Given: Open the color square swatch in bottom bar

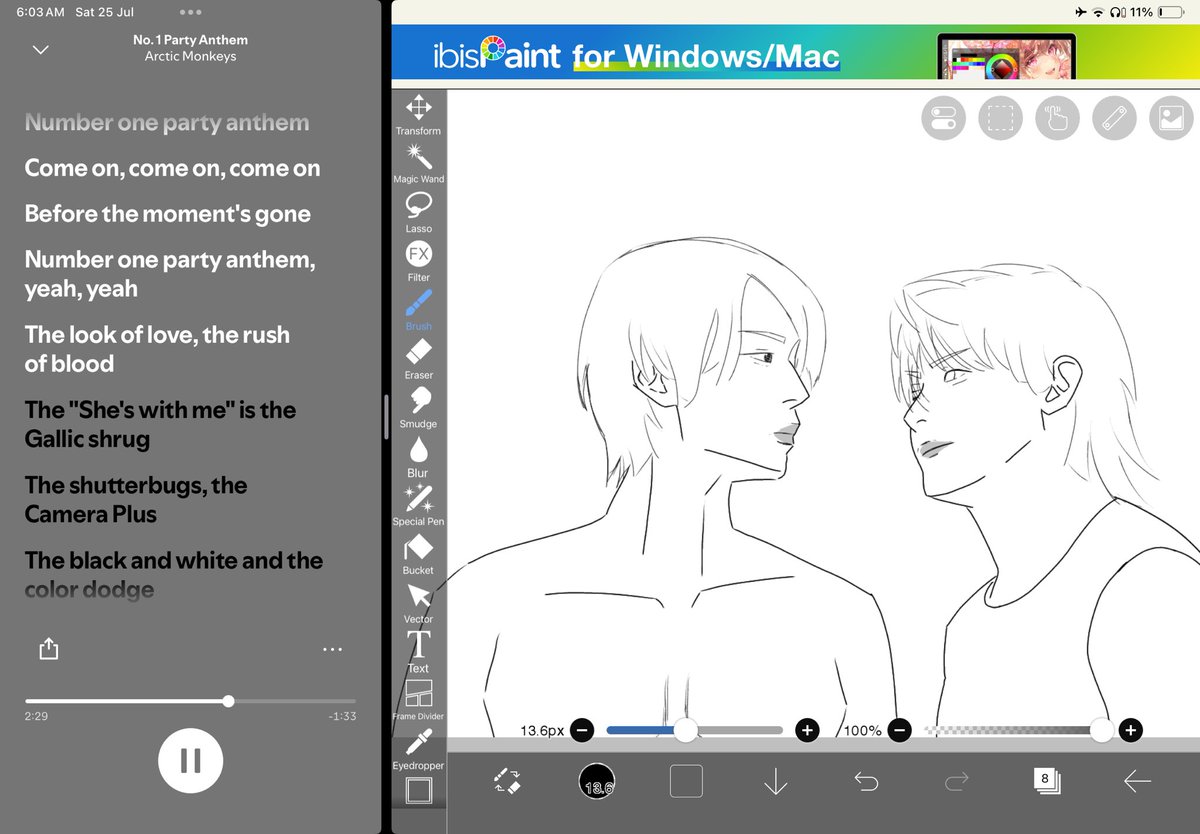Looking at the screenshot, I should tap(686, 781).
